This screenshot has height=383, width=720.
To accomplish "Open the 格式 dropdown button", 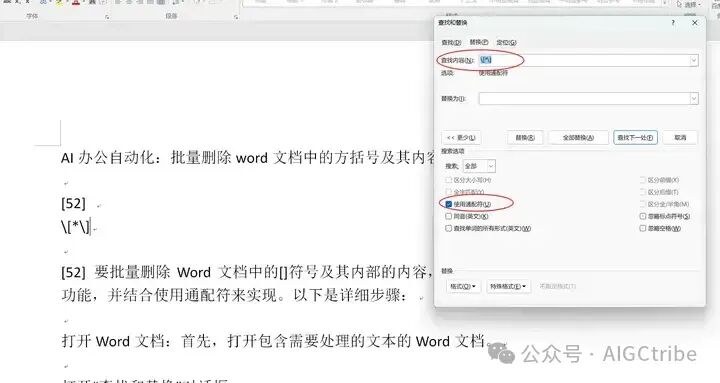I will tap(462, 286).
